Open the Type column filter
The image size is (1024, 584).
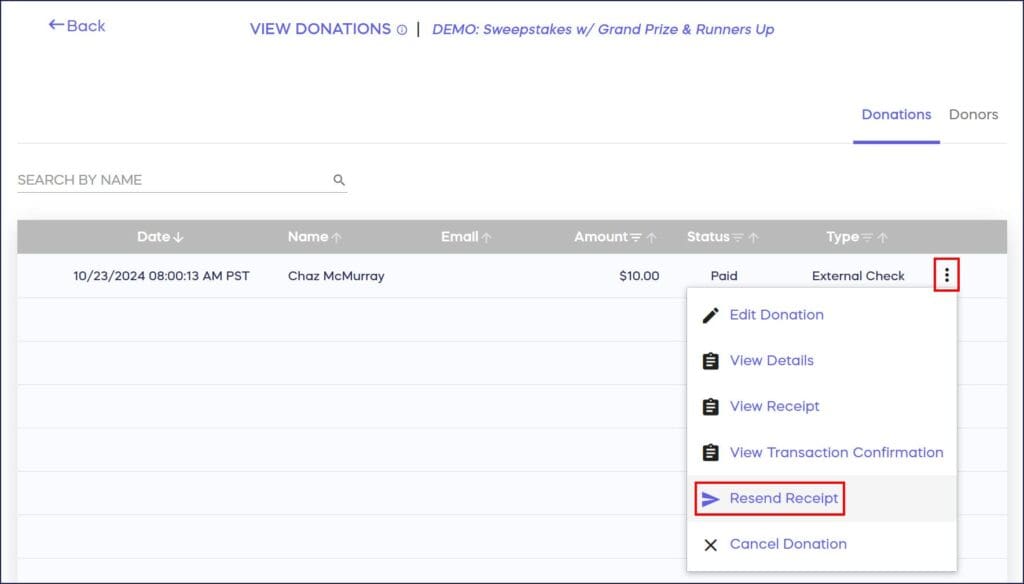click(x=866, y=237)
